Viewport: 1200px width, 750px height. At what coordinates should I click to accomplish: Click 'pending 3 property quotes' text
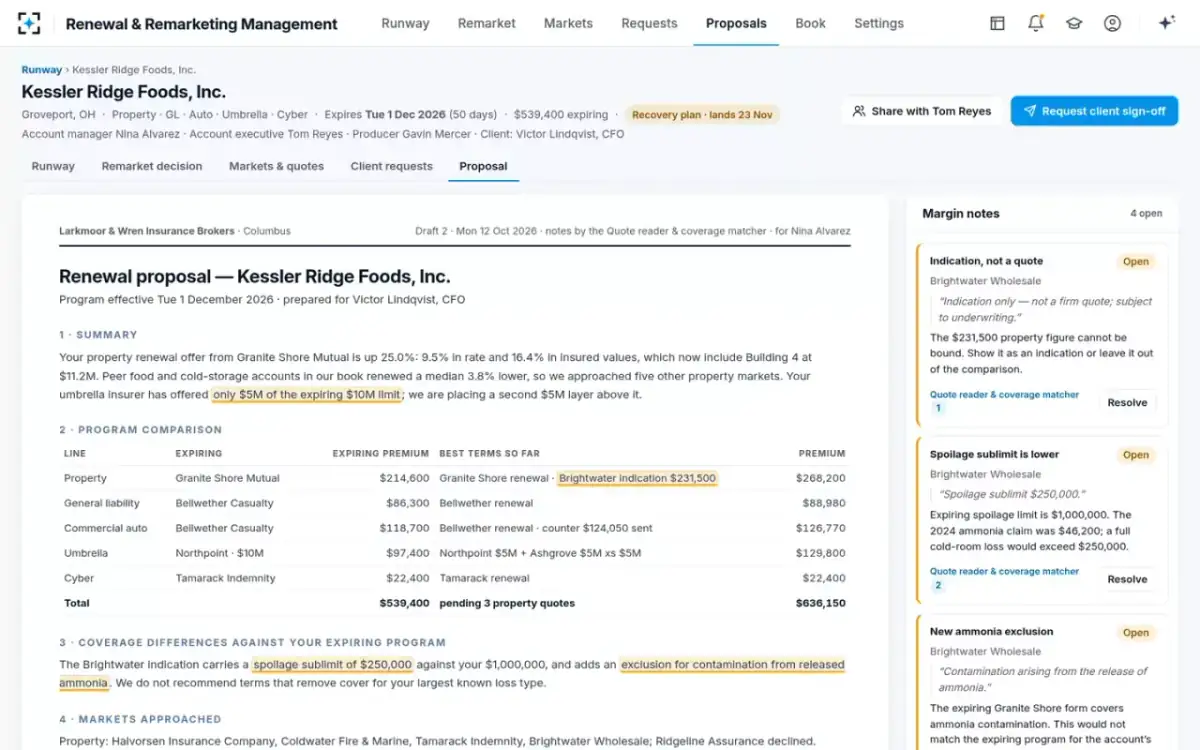click(x=507, y=603)
